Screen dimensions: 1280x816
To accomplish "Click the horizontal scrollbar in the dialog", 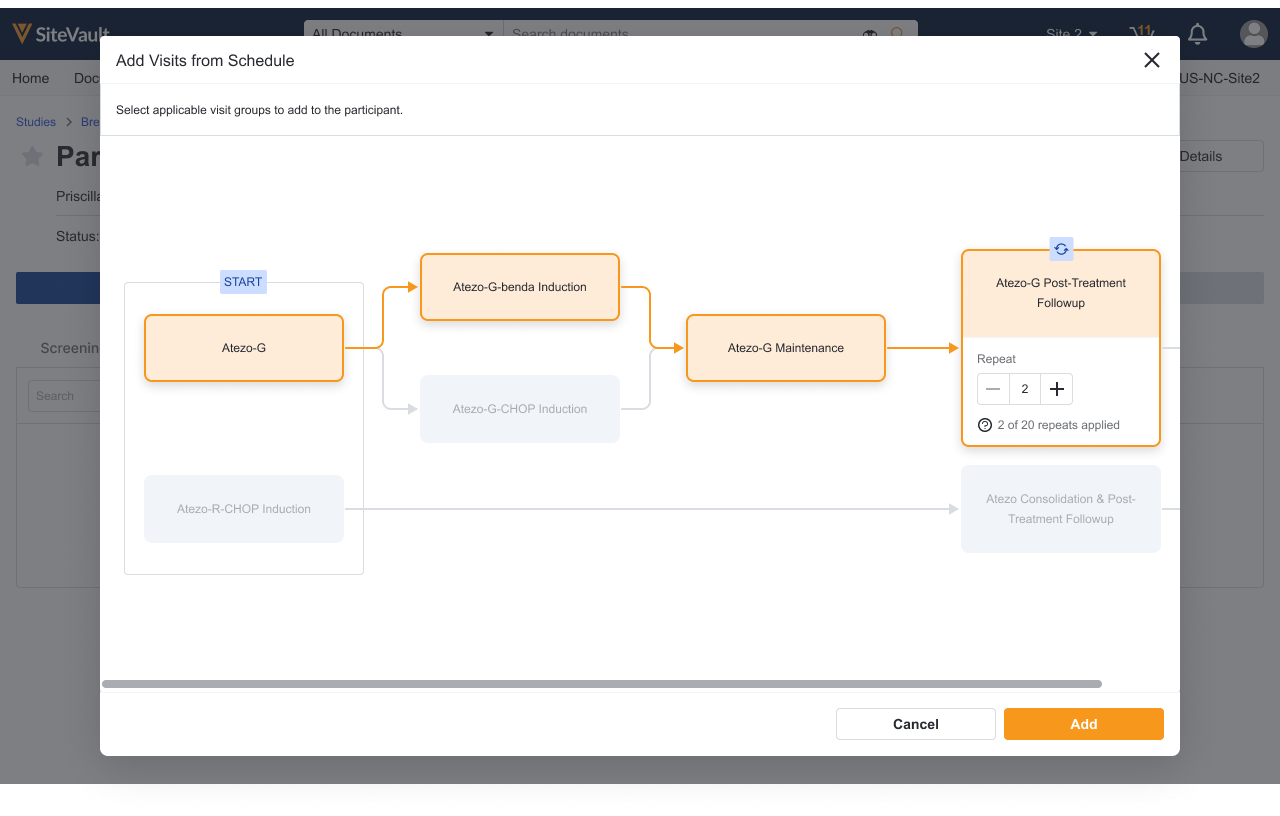I will [601, 684].
